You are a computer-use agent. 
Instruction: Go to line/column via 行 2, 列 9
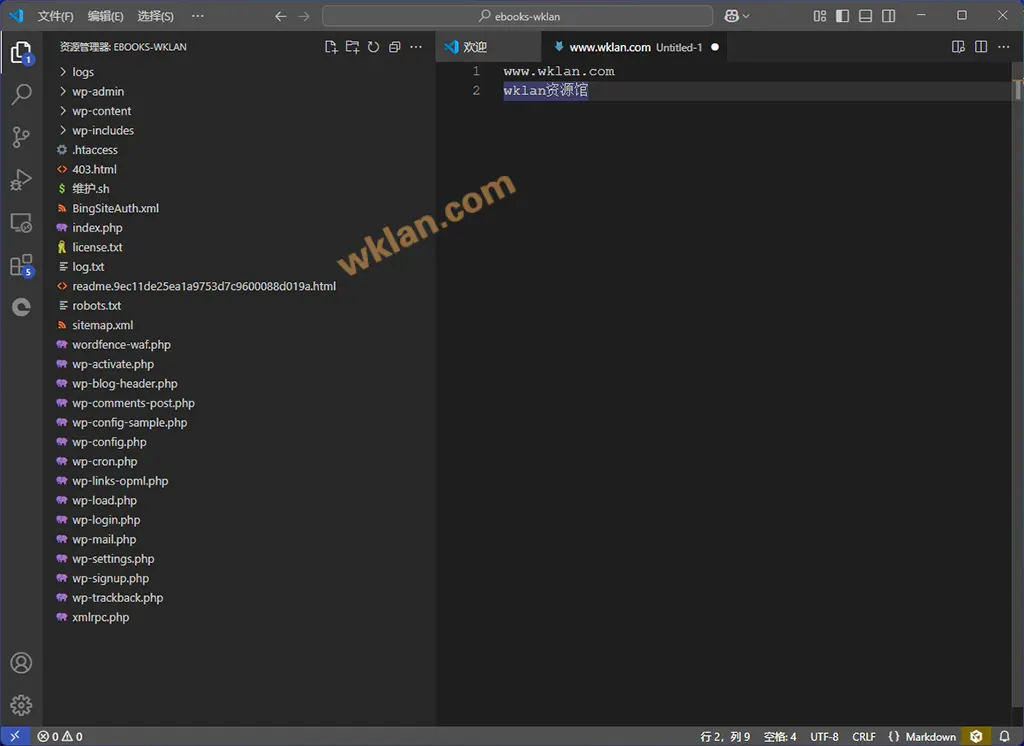click(x=725, y=736)
